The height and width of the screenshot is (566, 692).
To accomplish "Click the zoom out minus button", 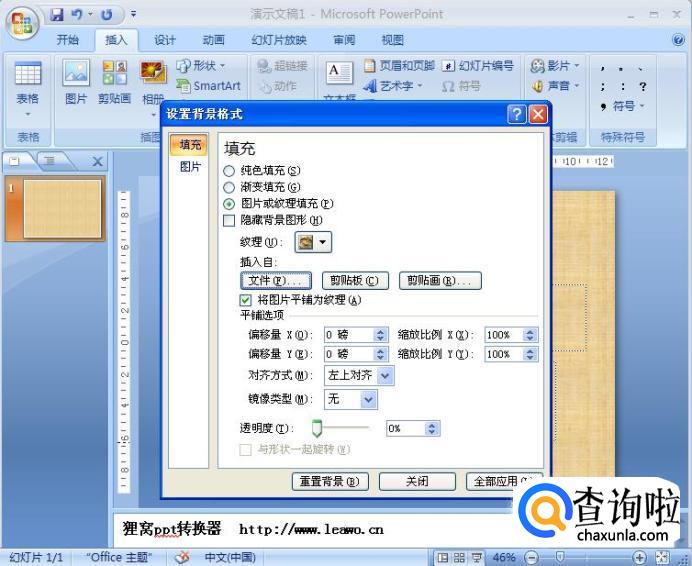I will tap(532, 558).
